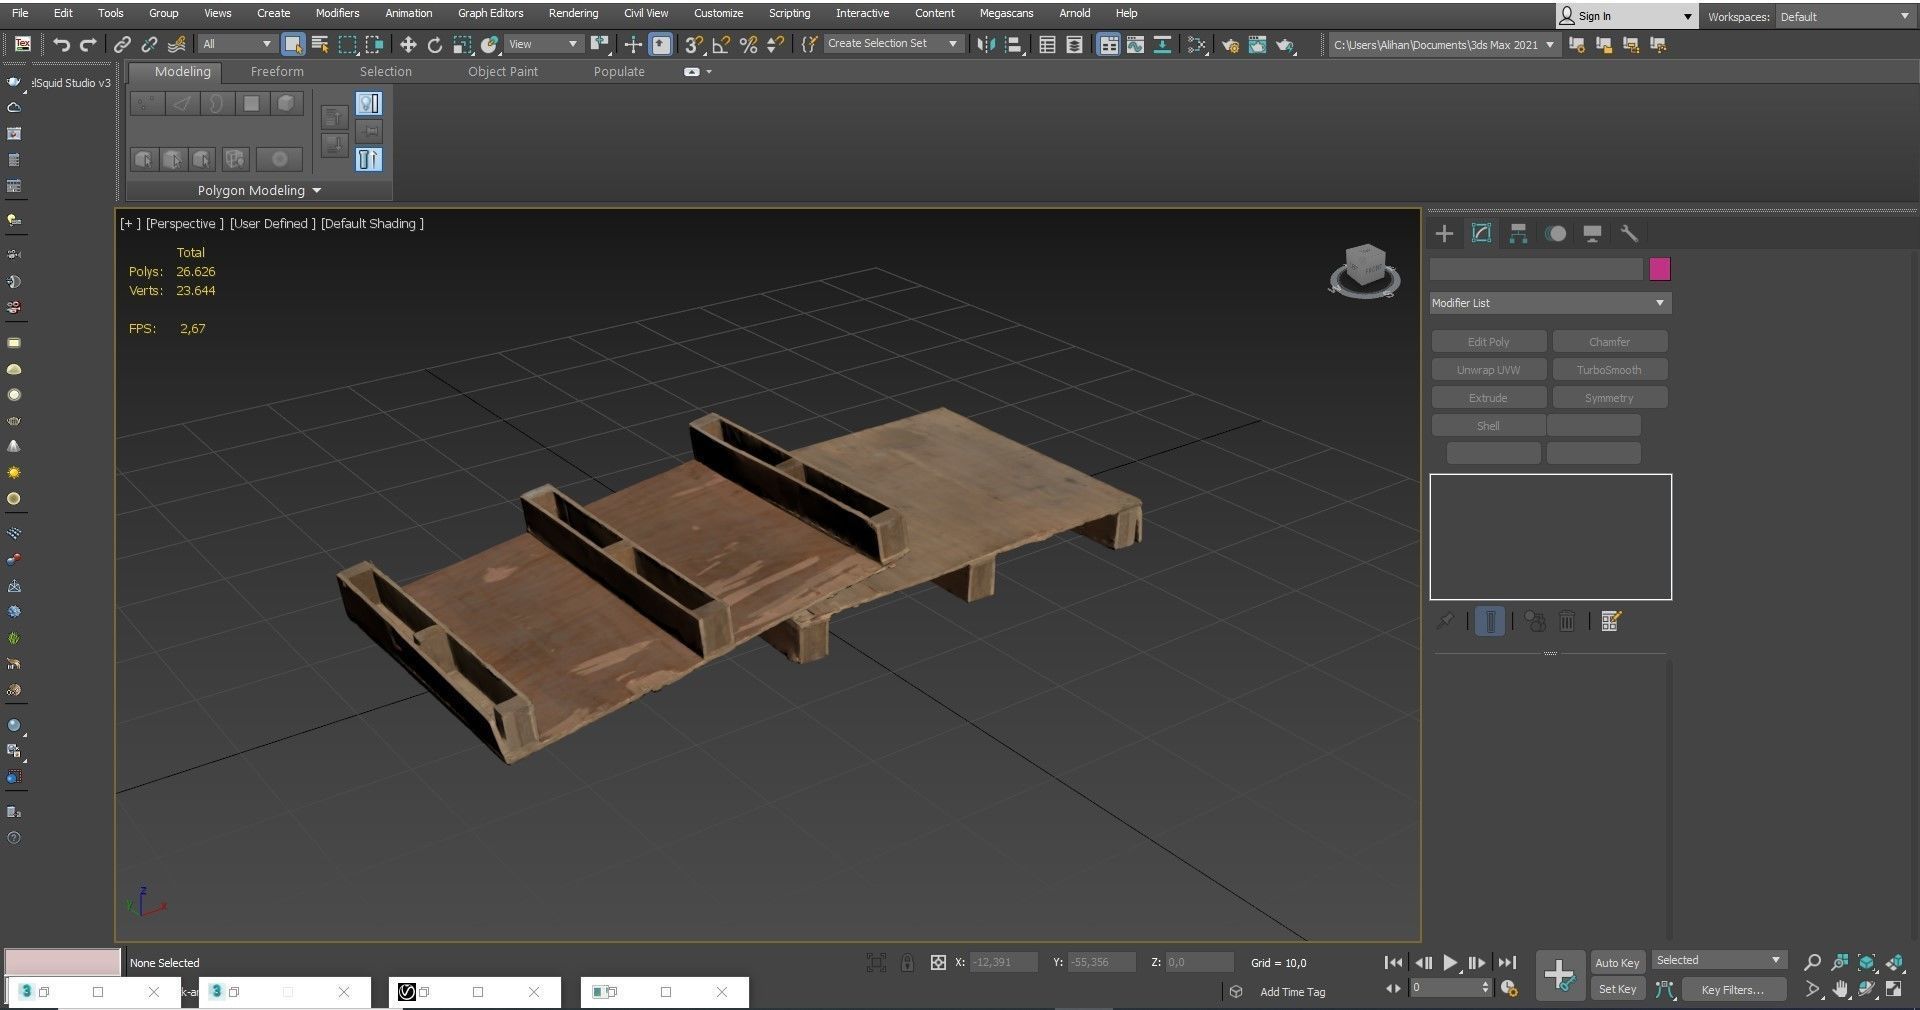Click the Auto Key button
Image resolution: width=1920 pixels, height=1010 pixels.
coord(1617,963)
